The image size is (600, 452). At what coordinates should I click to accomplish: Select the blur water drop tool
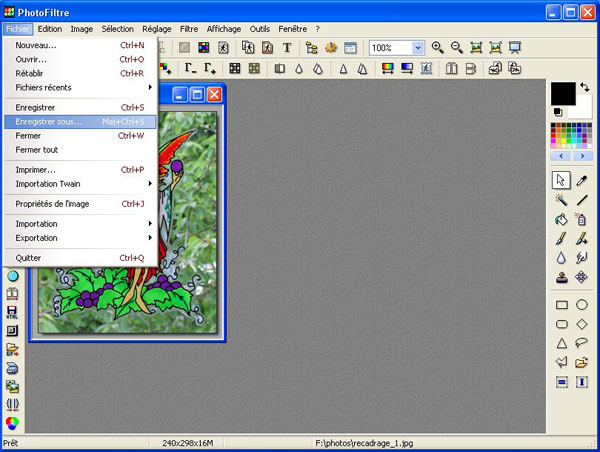coord(561,258)
